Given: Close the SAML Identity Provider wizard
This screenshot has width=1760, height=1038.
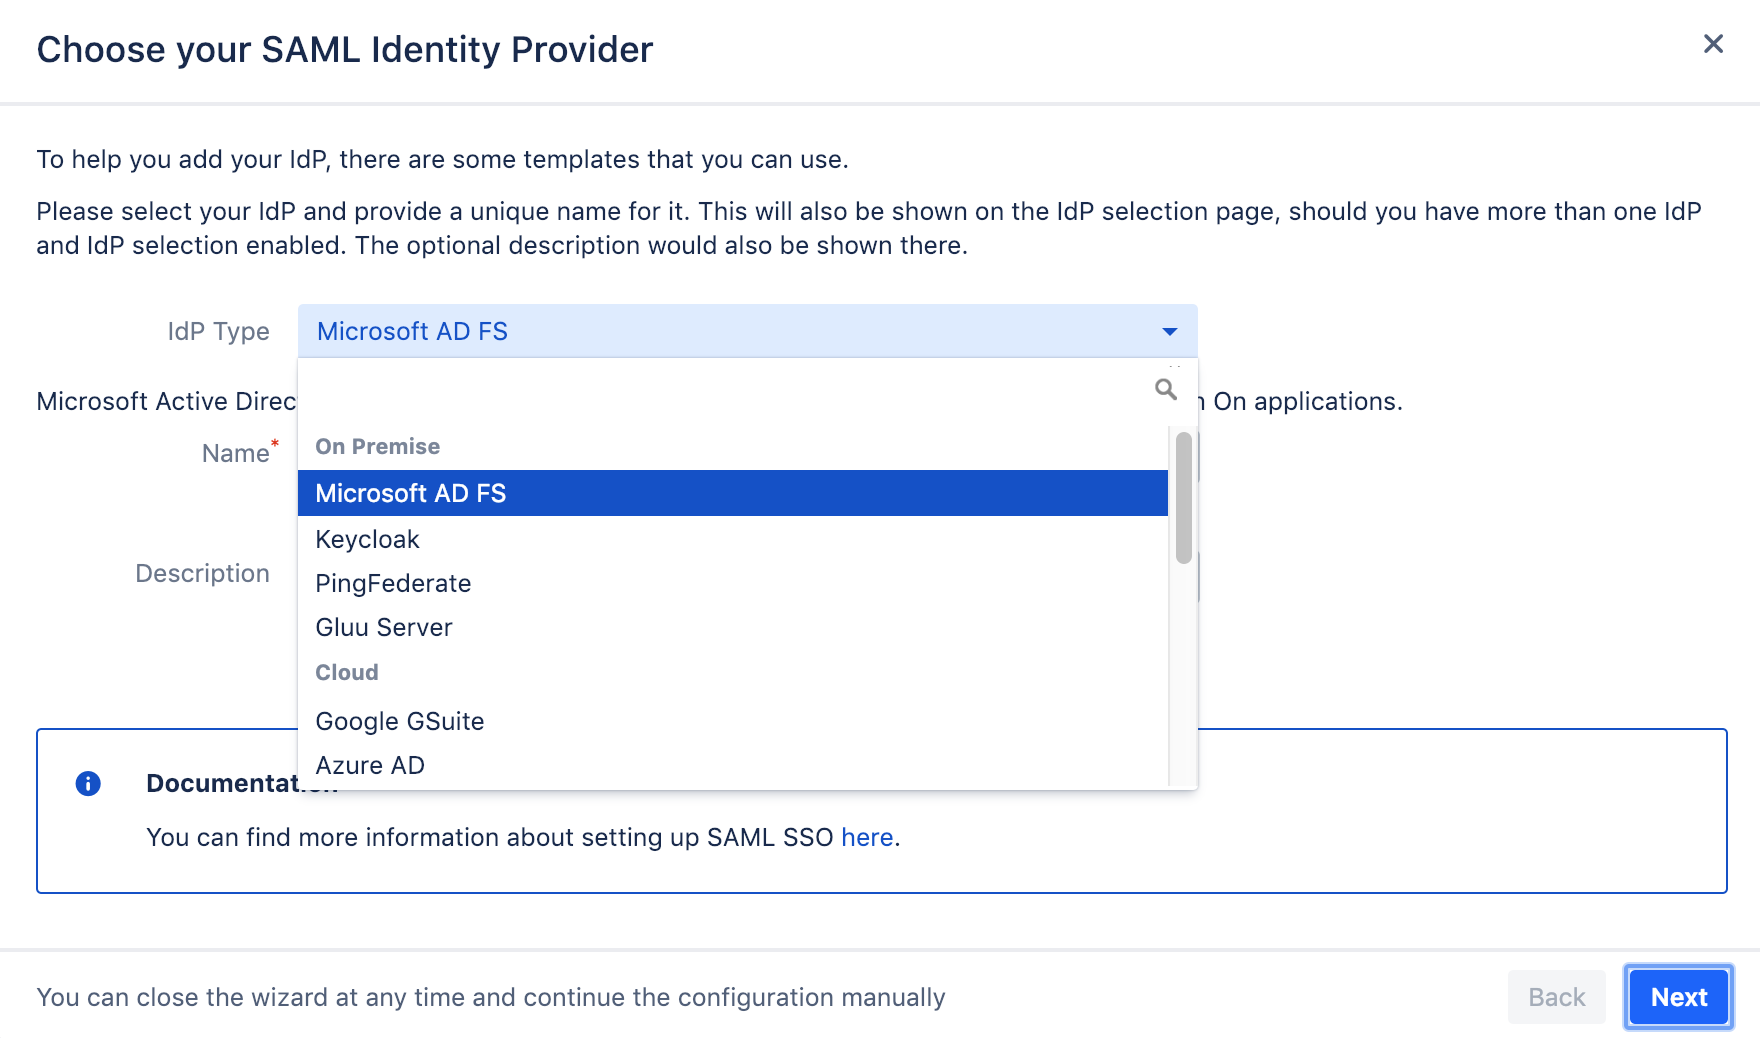Looking at the screenshot, I should point(1713,44).
